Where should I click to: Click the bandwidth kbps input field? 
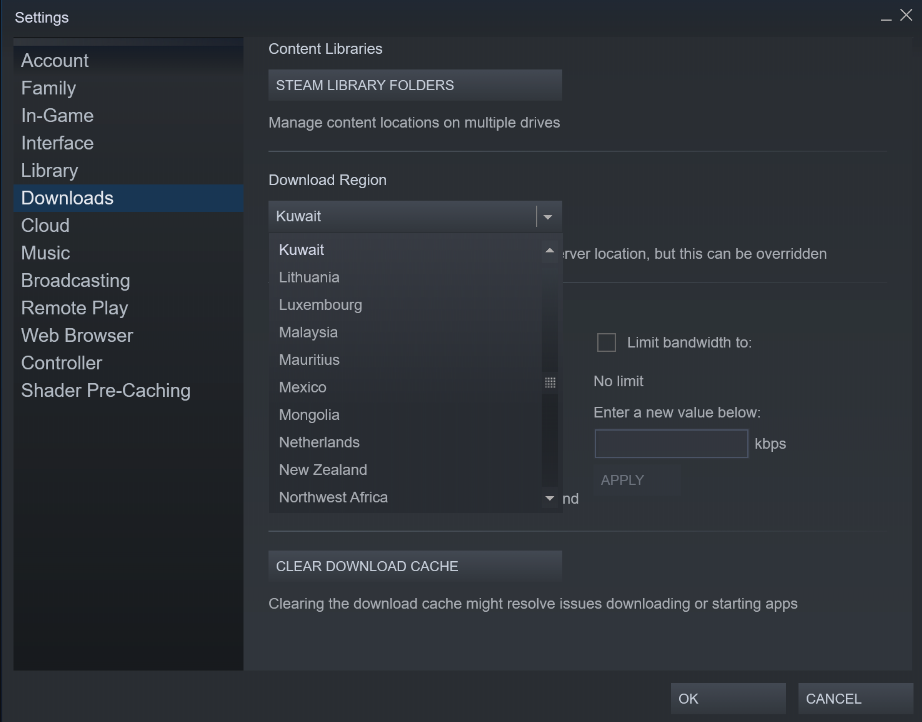click(671, 444)
